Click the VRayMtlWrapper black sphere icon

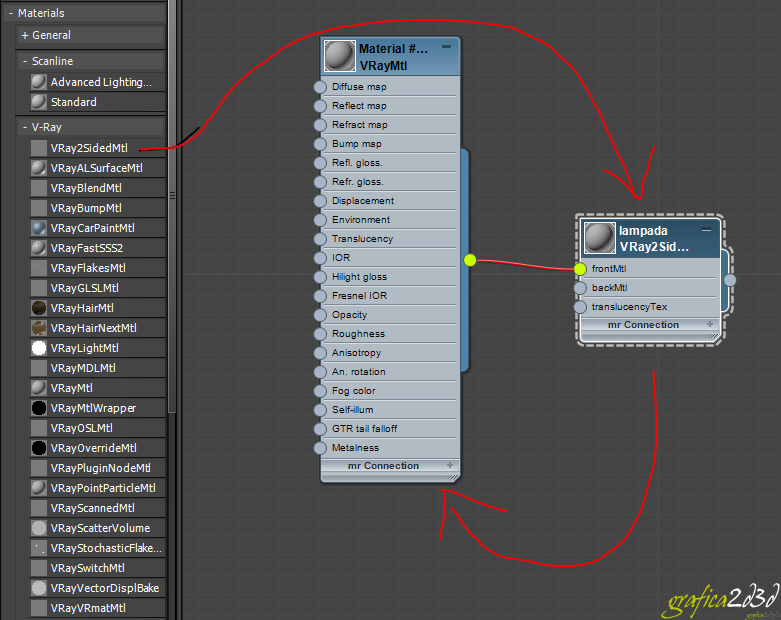(39, 408)
